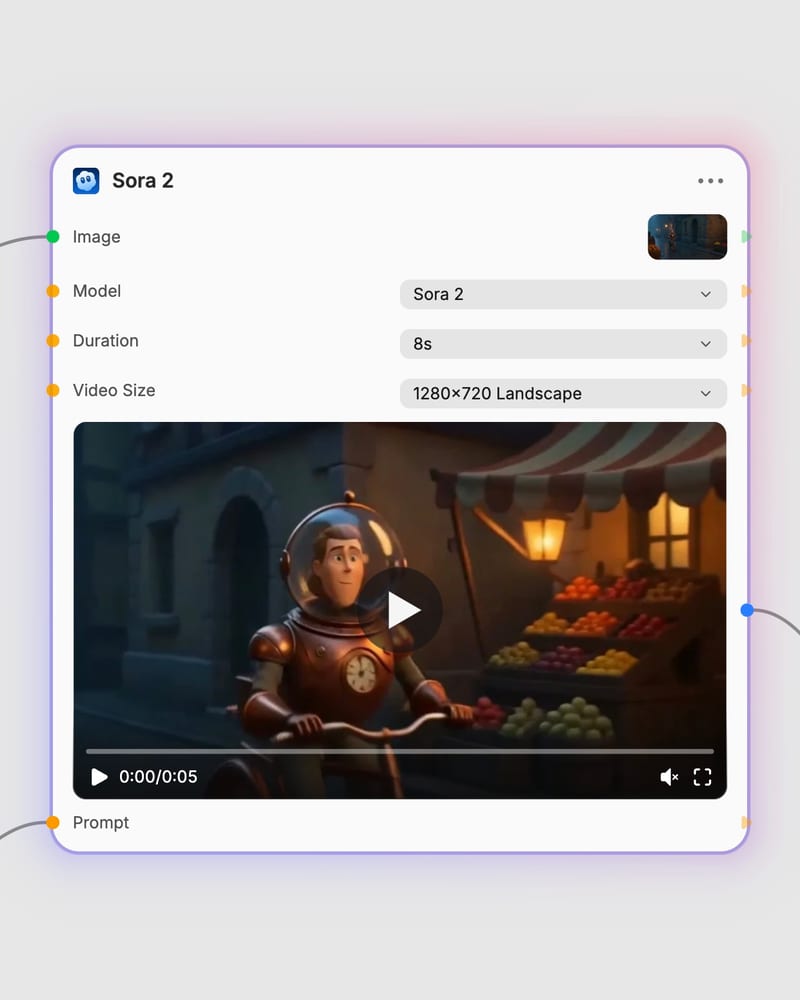Play video using the bottom-bar play icon
Screen dimensions: 800x1000
click(99, 777)
